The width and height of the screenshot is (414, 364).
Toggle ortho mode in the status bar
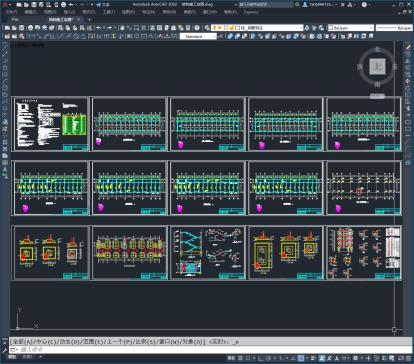(260, 358)
